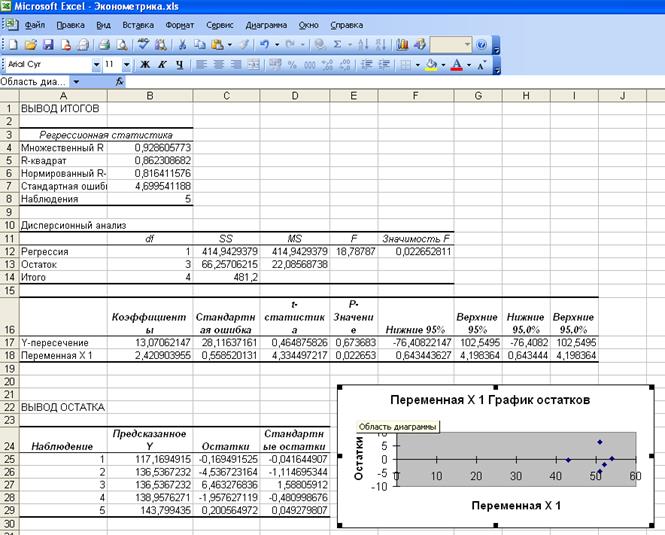Sort ascending with the A-Z icon
This screenshot has width=665, height=535.
[x=362, y=45]
